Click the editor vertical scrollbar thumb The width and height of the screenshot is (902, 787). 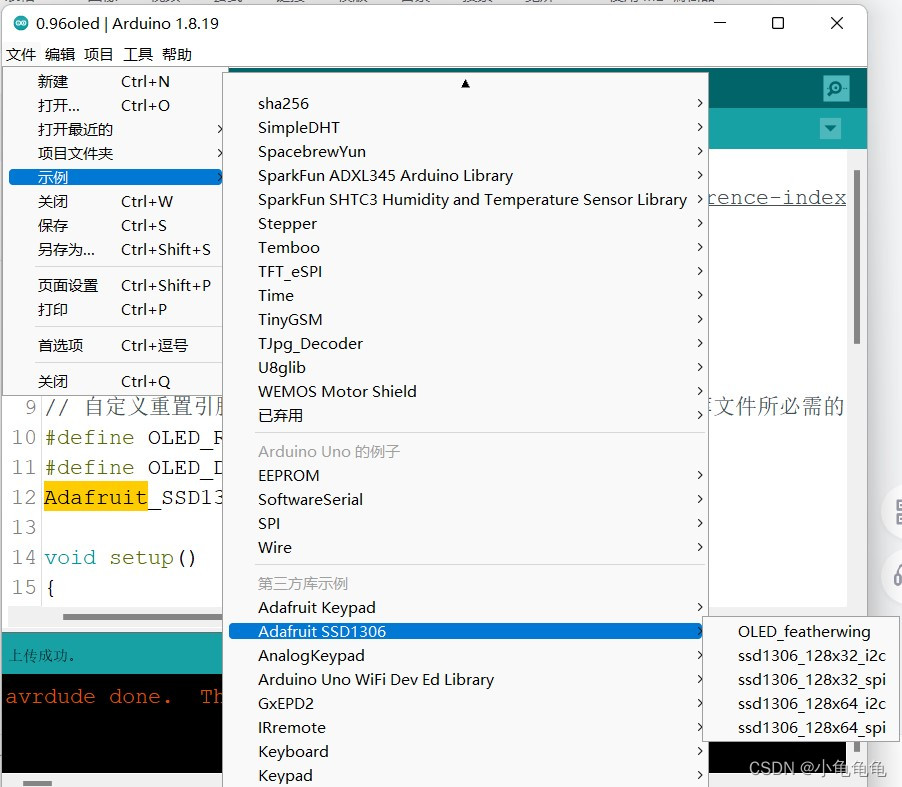[x=857, y=257]
